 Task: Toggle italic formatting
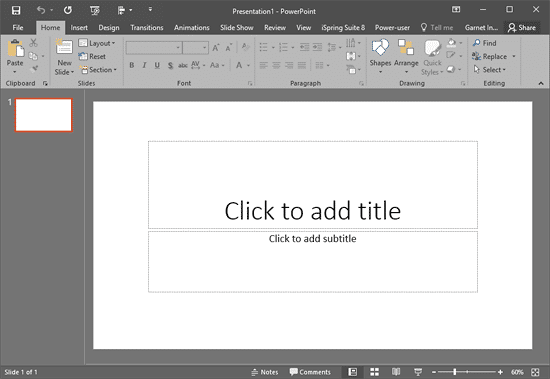144,65
